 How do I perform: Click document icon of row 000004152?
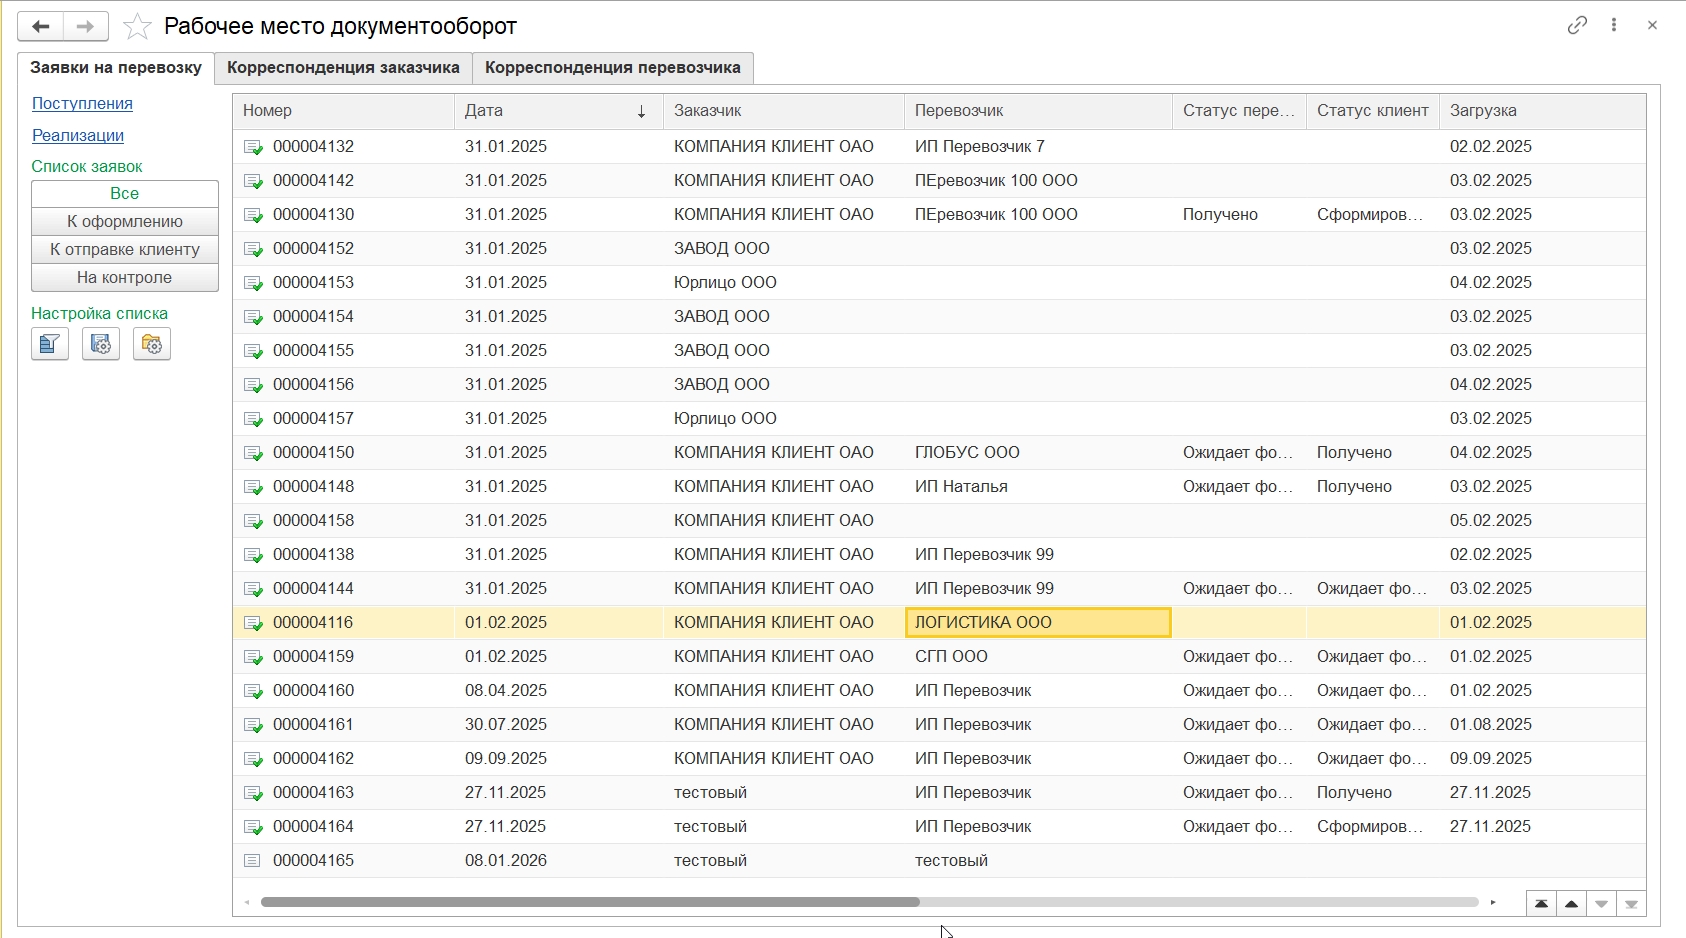(x=253, y=249)
